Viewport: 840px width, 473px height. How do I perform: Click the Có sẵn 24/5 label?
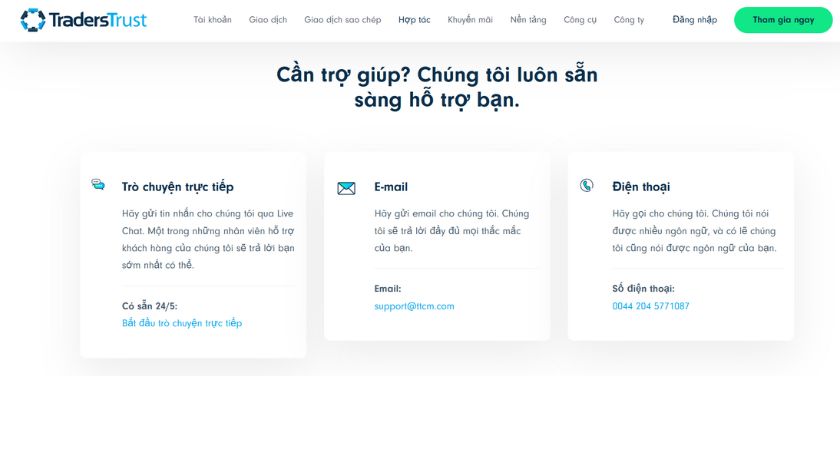click(x=149, y=306)
